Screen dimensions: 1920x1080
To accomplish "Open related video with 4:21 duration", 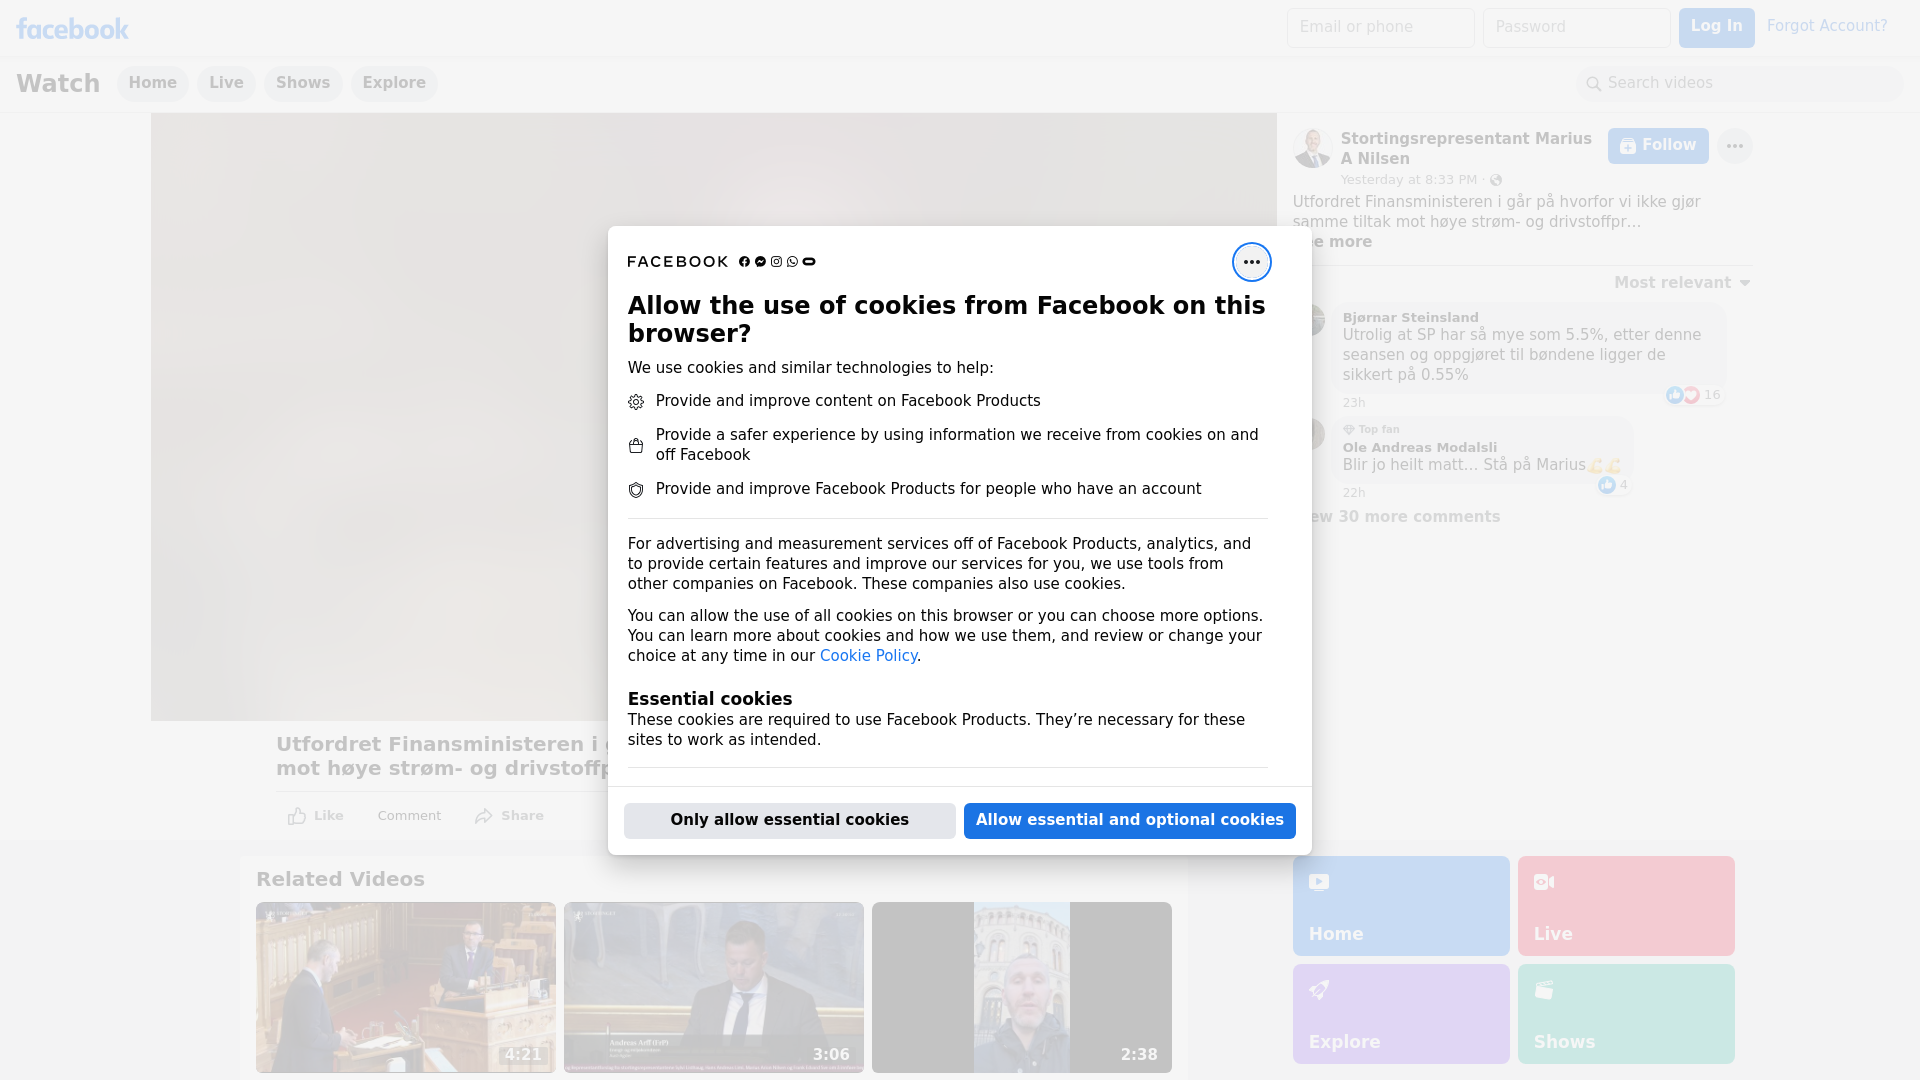I will pos(406,987).
